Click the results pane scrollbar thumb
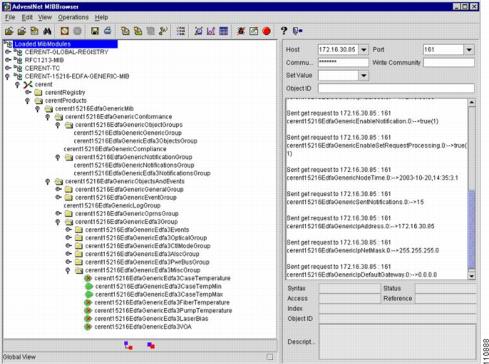This screenshot has height=364, width=489. pos(471,230)
